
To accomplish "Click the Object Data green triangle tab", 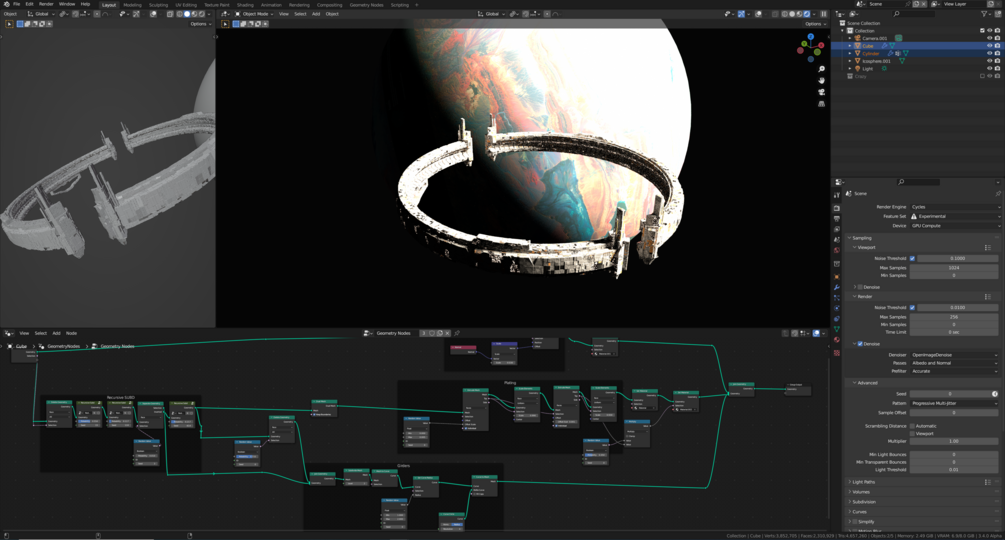I will coord(836,329).
